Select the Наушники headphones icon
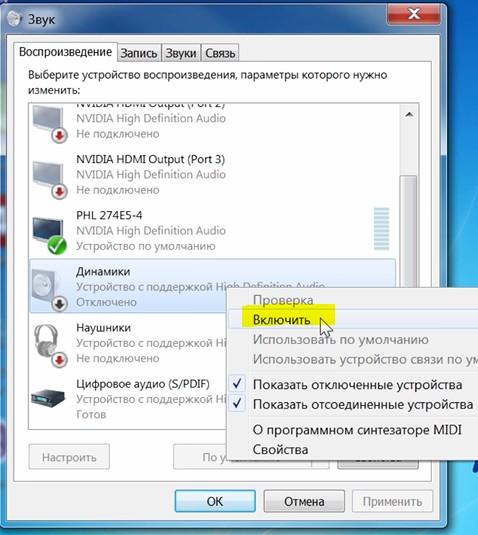 [49, 345]
